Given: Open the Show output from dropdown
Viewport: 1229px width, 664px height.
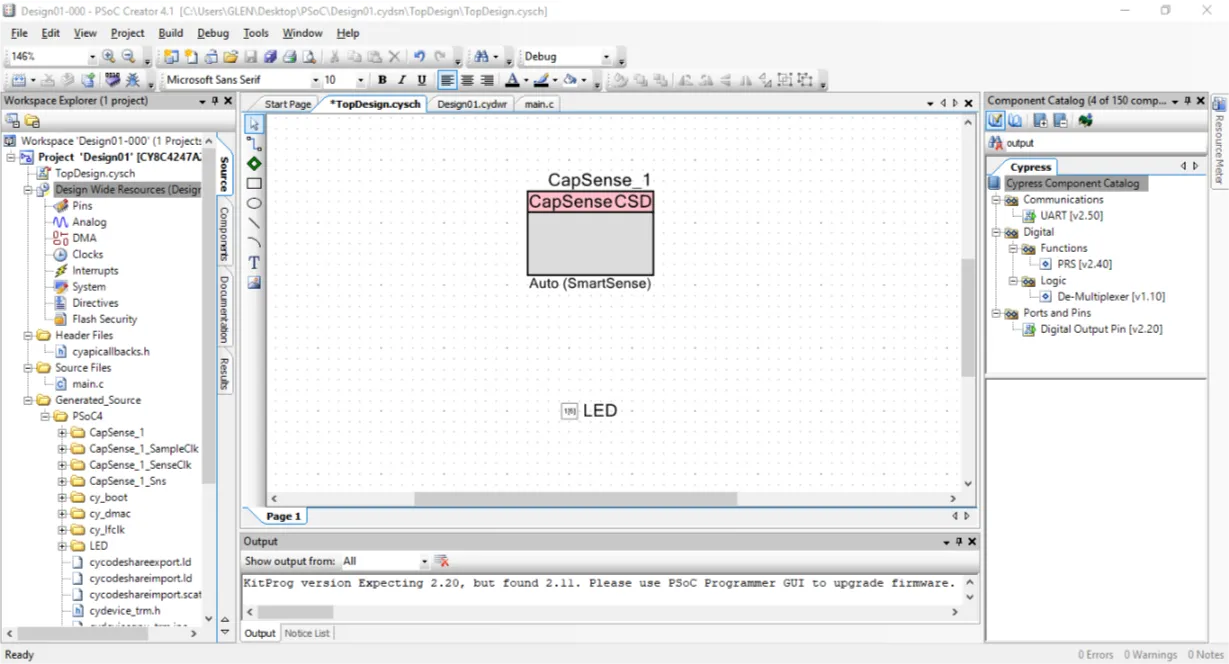Looking at the screenshot, I should pos(424,562).
